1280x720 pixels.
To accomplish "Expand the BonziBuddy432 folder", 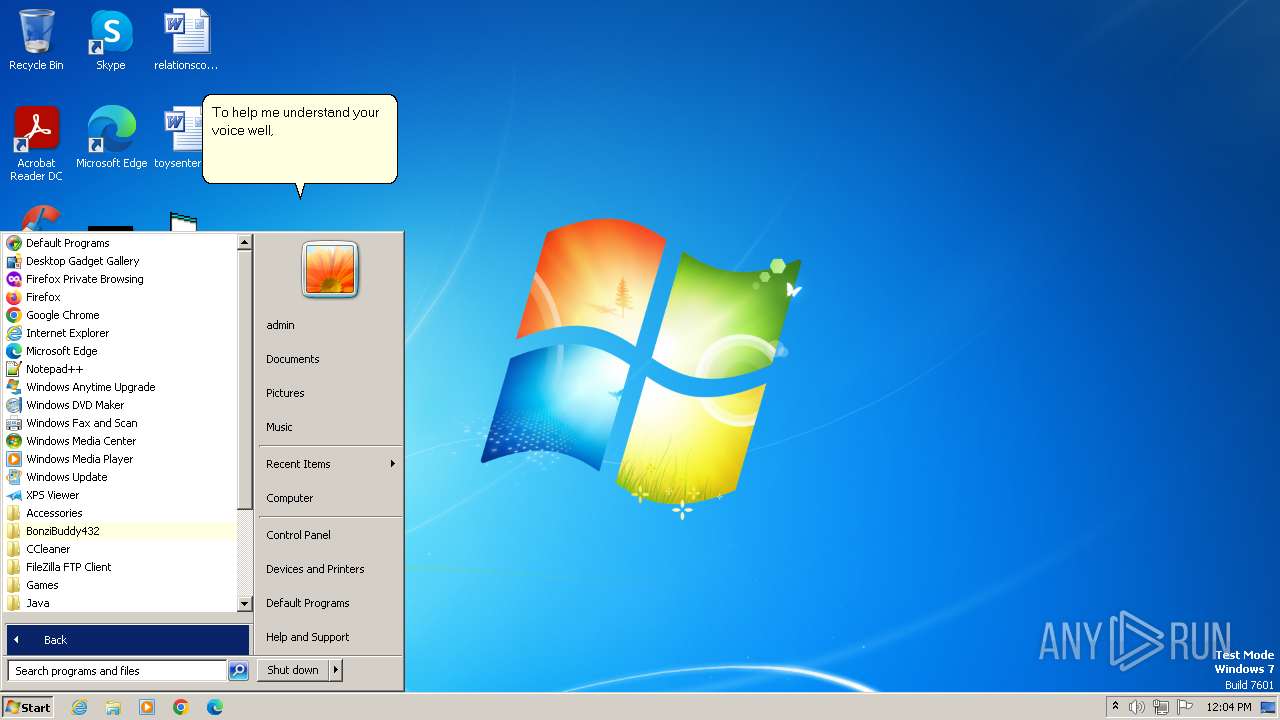I will click(121, 531).
